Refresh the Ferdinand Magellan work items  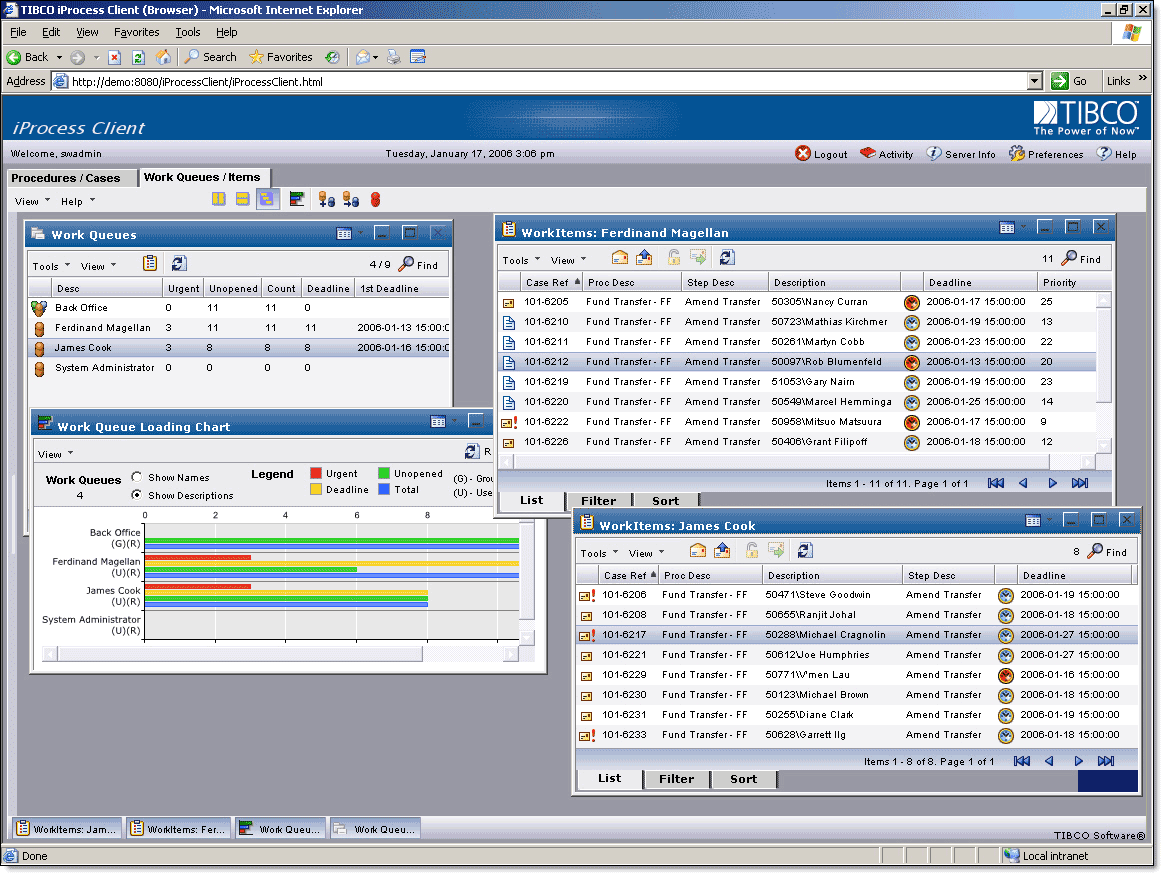pos(727,257)
